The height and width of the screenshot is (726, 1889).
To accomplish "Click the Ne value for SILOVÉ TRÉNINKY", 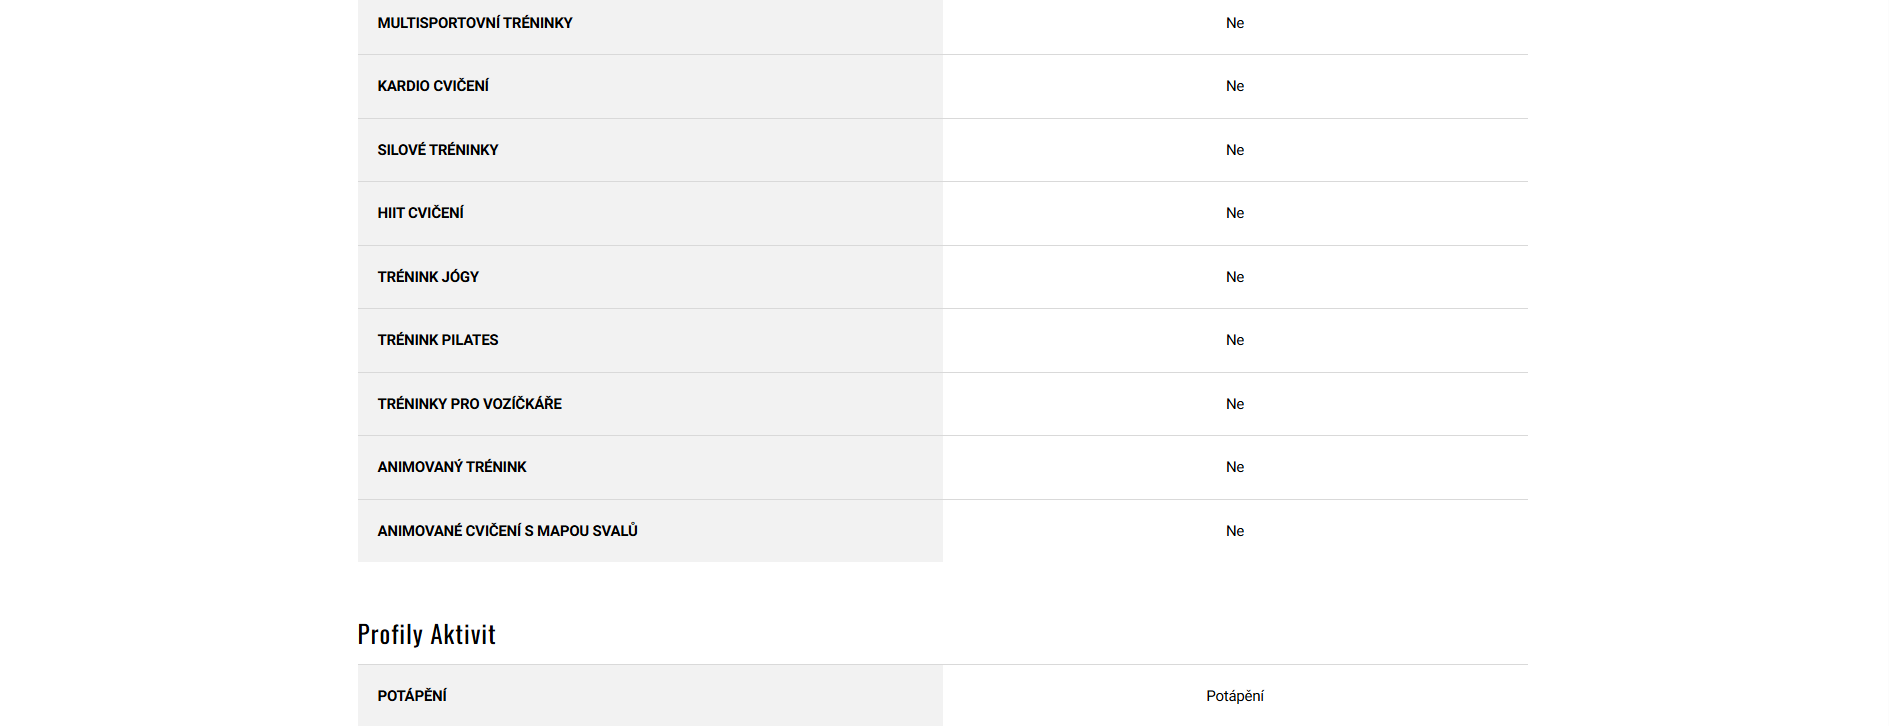I will pyautogui.click(x=1235, y=150).
